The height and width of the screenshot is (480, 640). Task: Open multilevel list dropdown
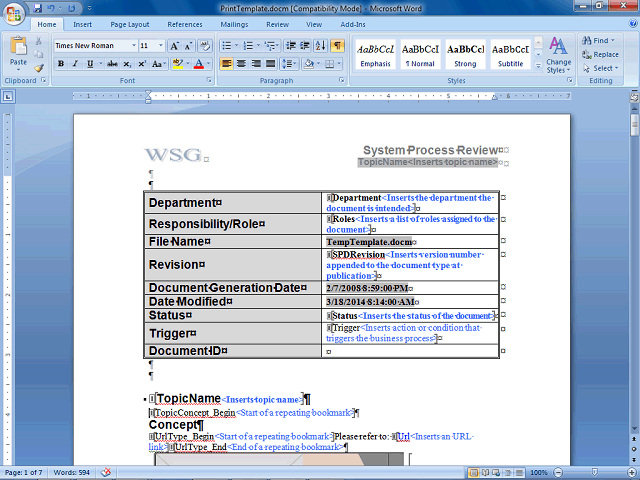[x=278, y=45]
